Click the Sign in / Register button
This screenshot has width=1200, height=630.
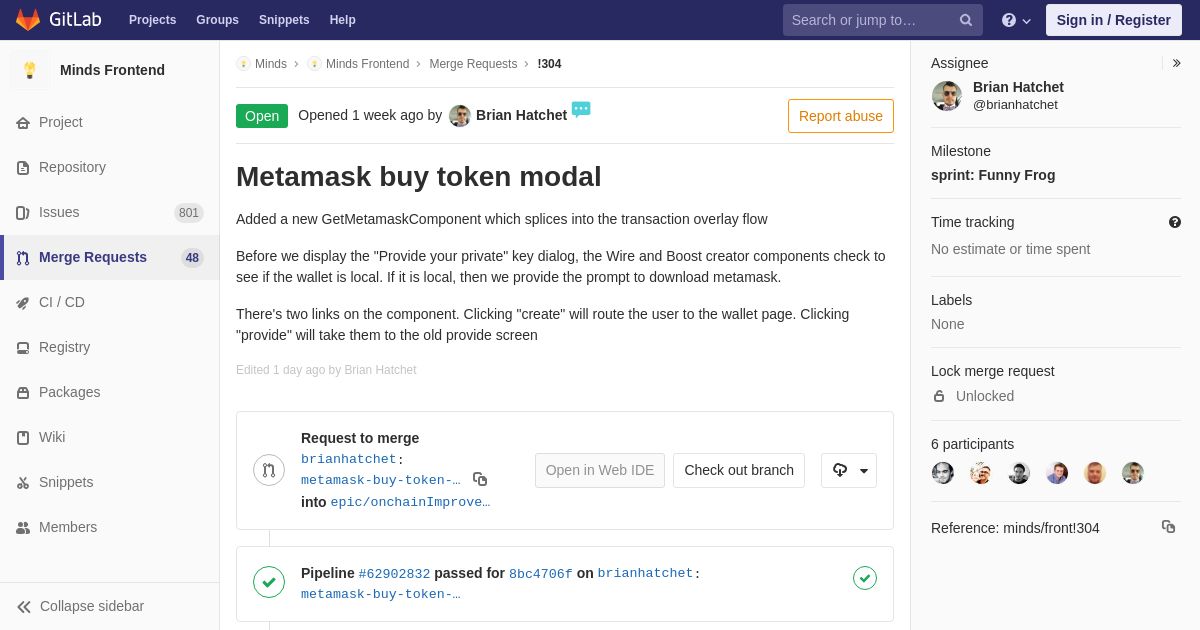1114,20
